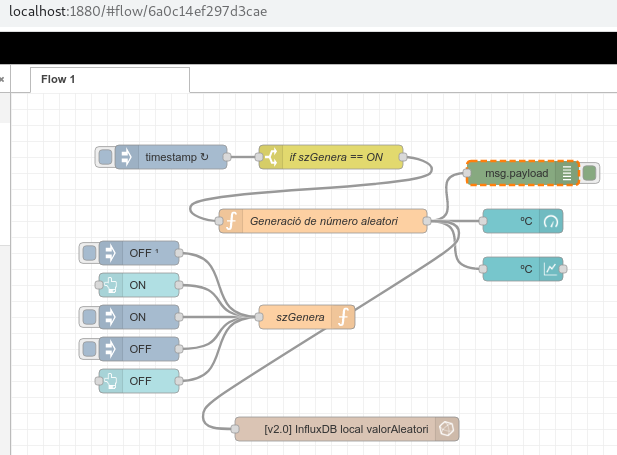Click the Generació de número aleatori function icon
The image size is (617, 455).
coord(231,221)
